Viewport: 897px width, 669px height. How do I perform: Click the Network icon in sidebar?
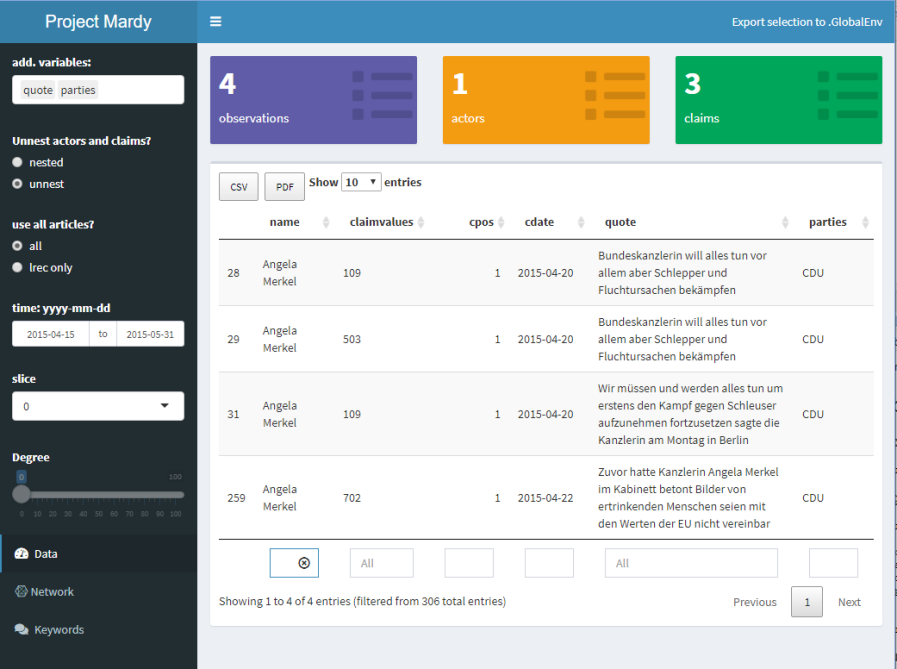click(x=21, y=591)
